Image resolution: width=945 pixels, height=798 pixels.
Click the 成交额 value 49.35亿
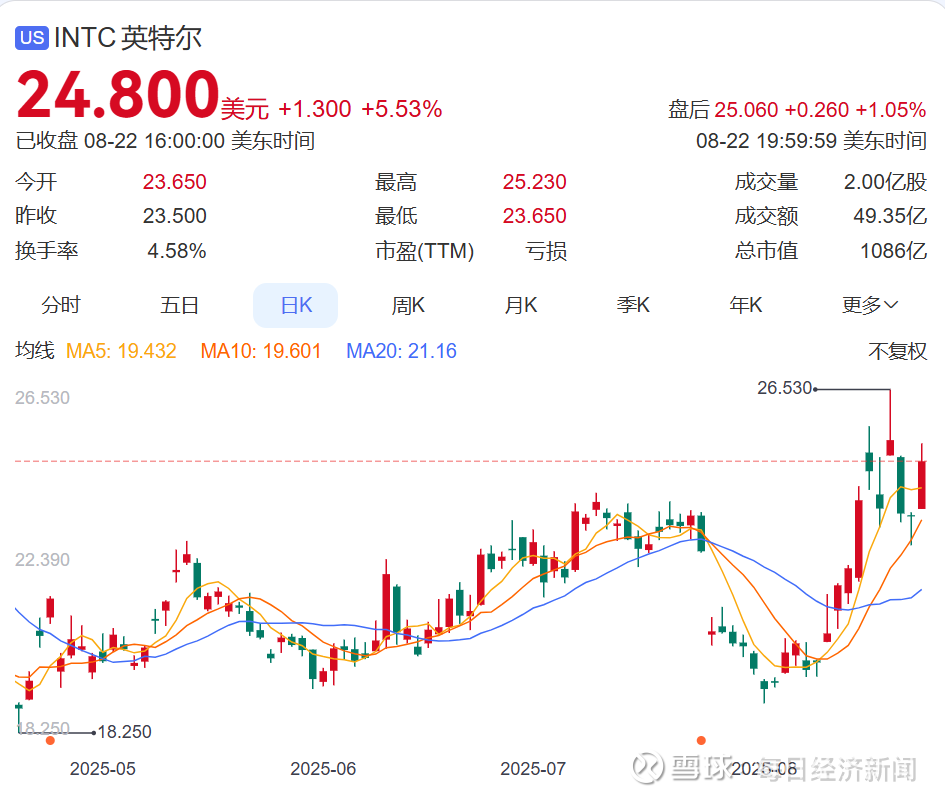click(890, 216)
